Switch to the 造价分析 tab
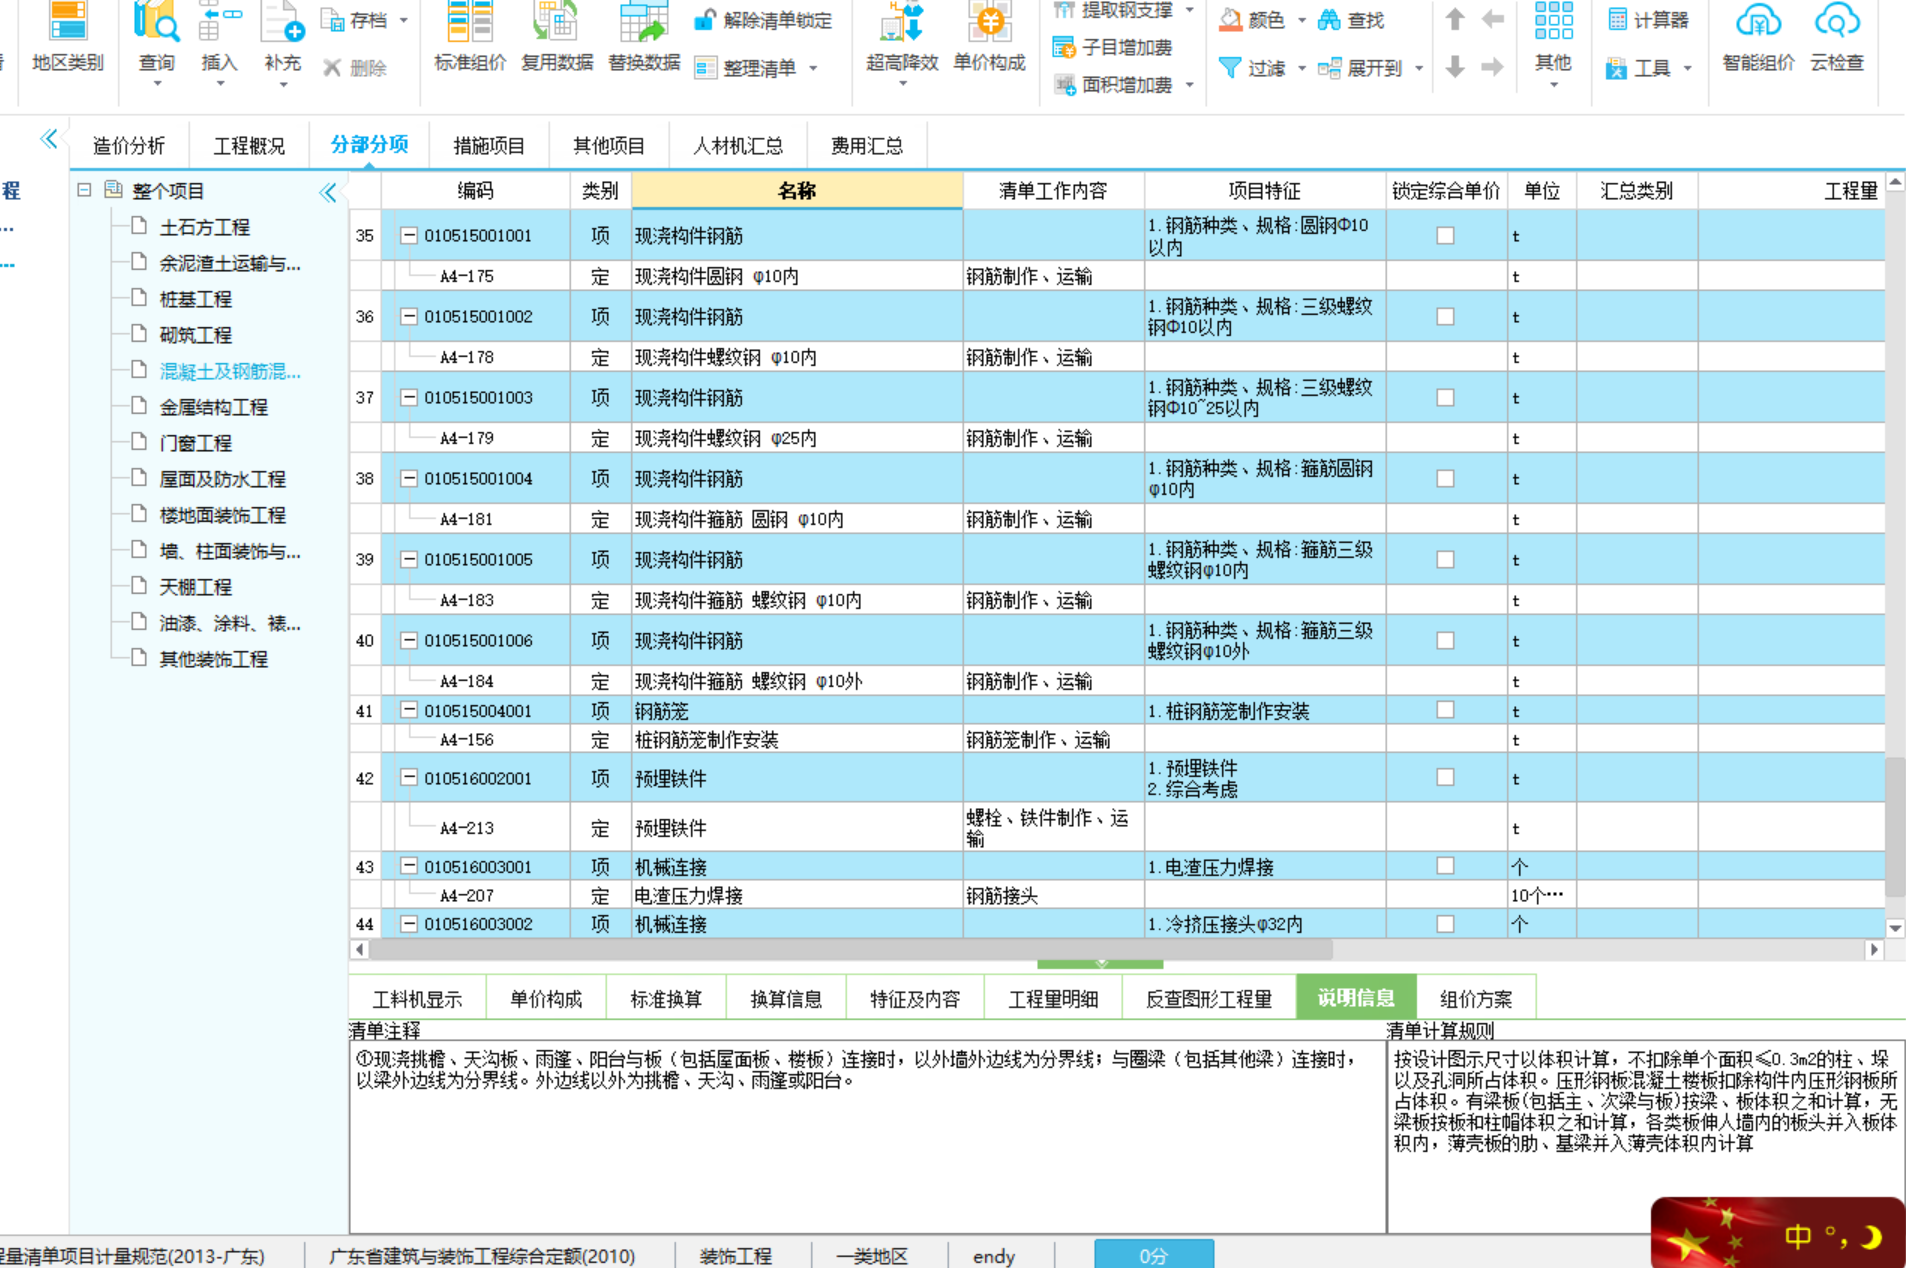1906x1268 pixels. (129, 146)
